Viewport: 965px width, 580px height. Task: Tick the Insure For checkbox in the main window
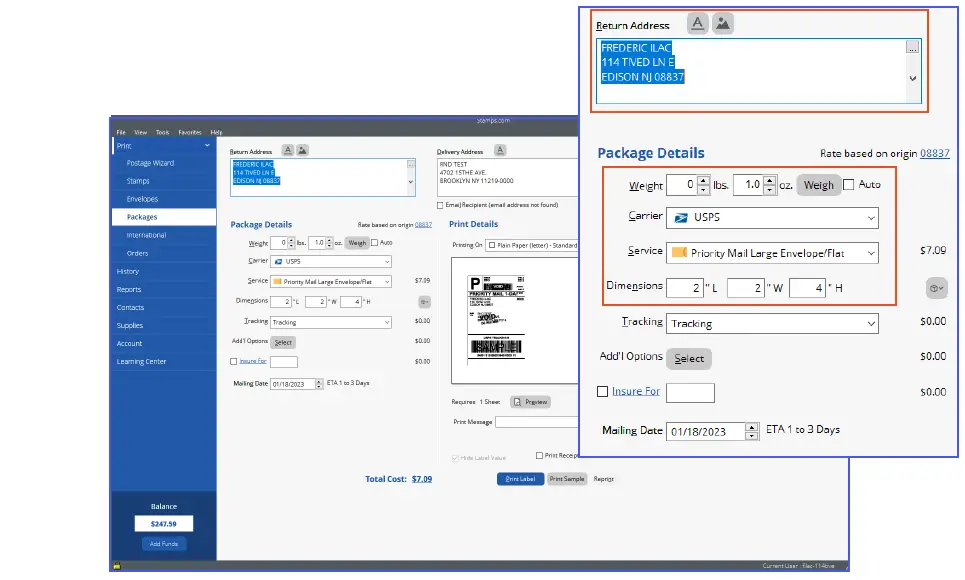233,361
